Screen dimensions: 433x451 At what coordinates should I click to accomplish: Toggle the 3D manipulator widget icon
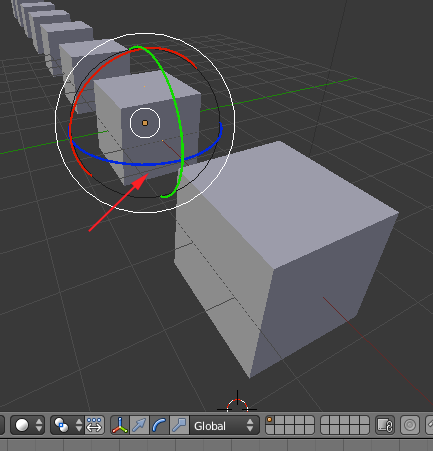pos(120,425)
